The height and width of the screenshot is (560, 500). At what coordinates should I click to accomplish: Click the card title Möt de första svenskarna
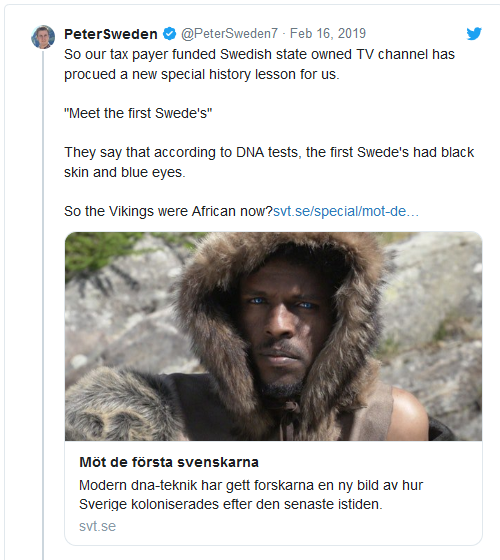[x=169, y=462]
